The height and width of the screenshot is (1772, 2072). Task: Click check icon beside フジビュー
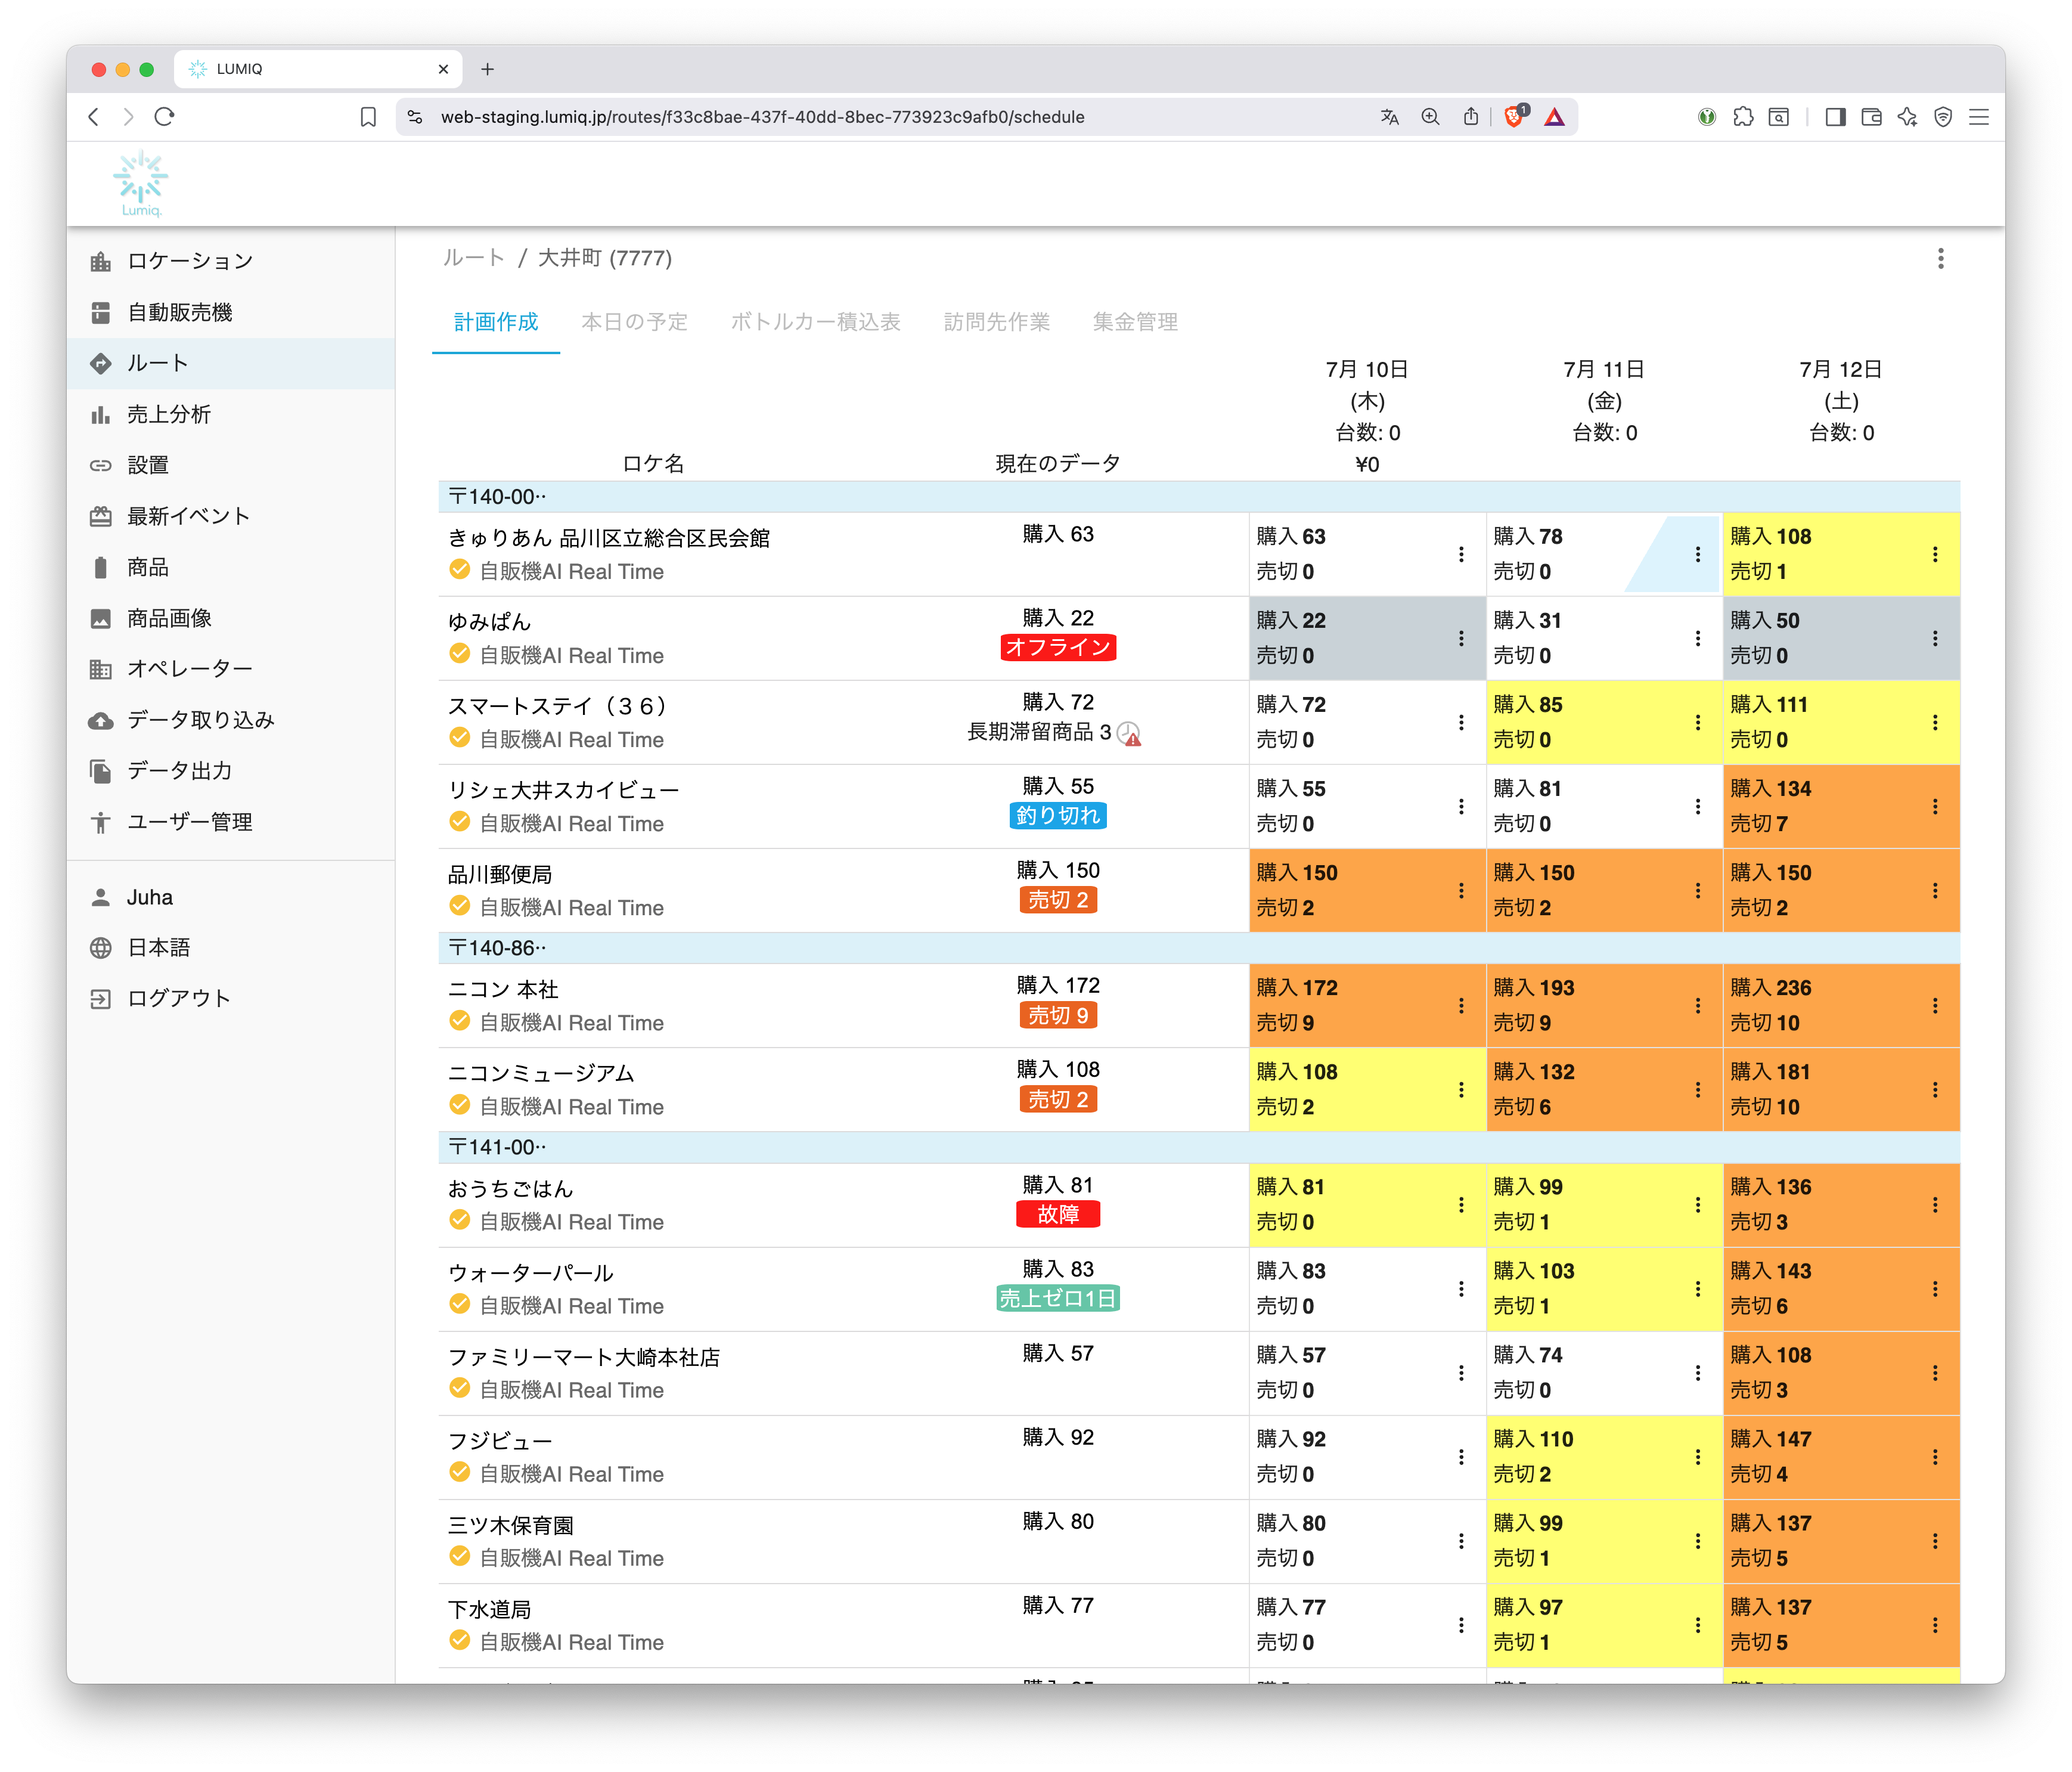tap(460, 1472)
